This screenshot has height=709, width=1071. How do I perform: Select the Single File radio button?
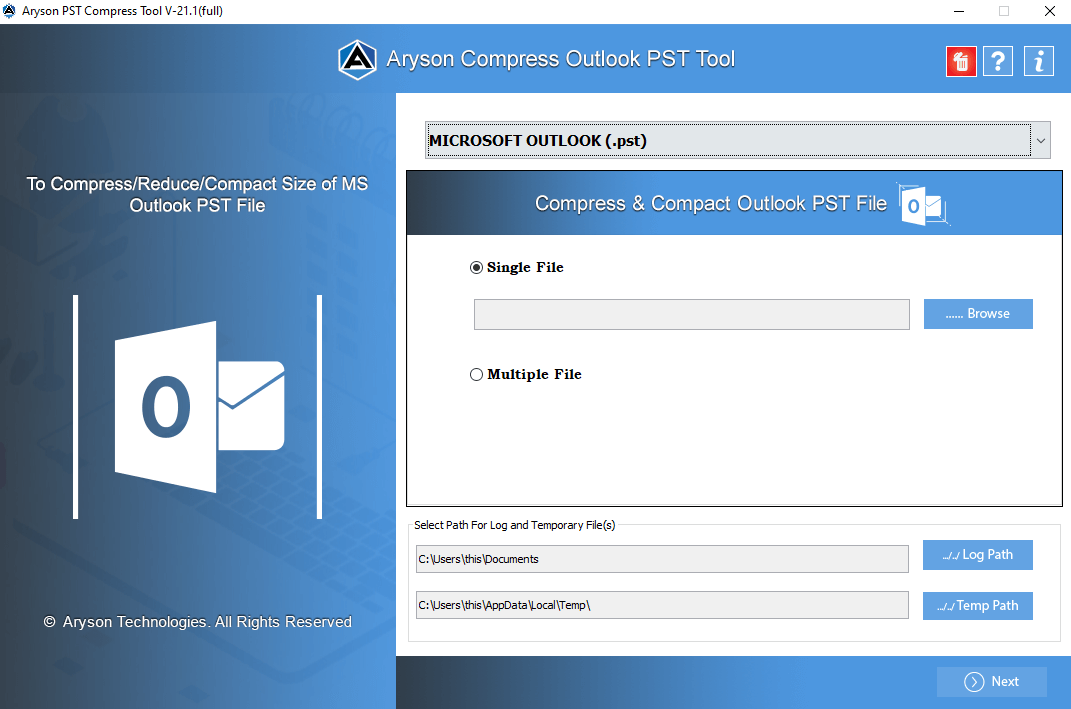click(475, 267)
